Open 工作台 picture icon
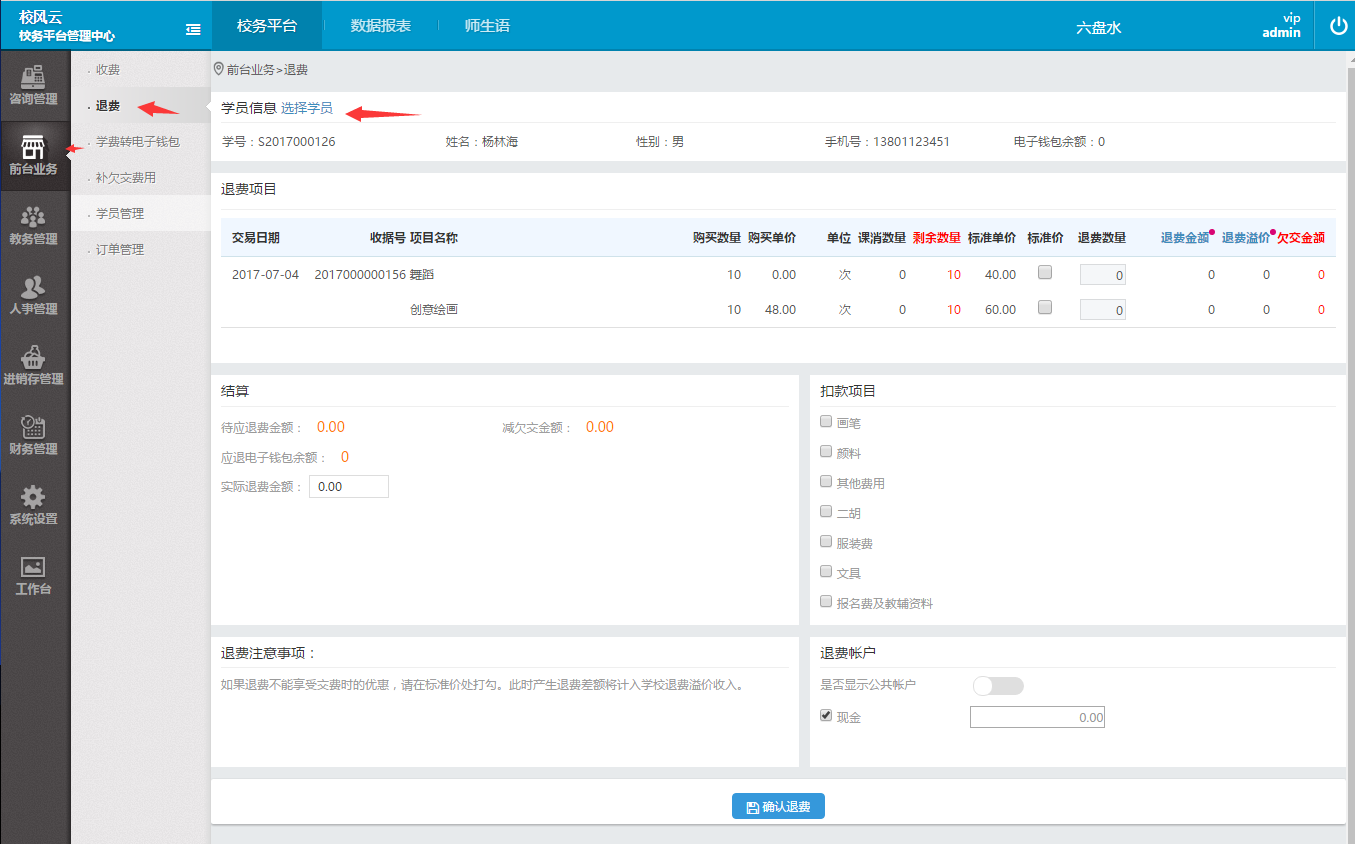This screenshot has width=1355, height=844. 33,567
